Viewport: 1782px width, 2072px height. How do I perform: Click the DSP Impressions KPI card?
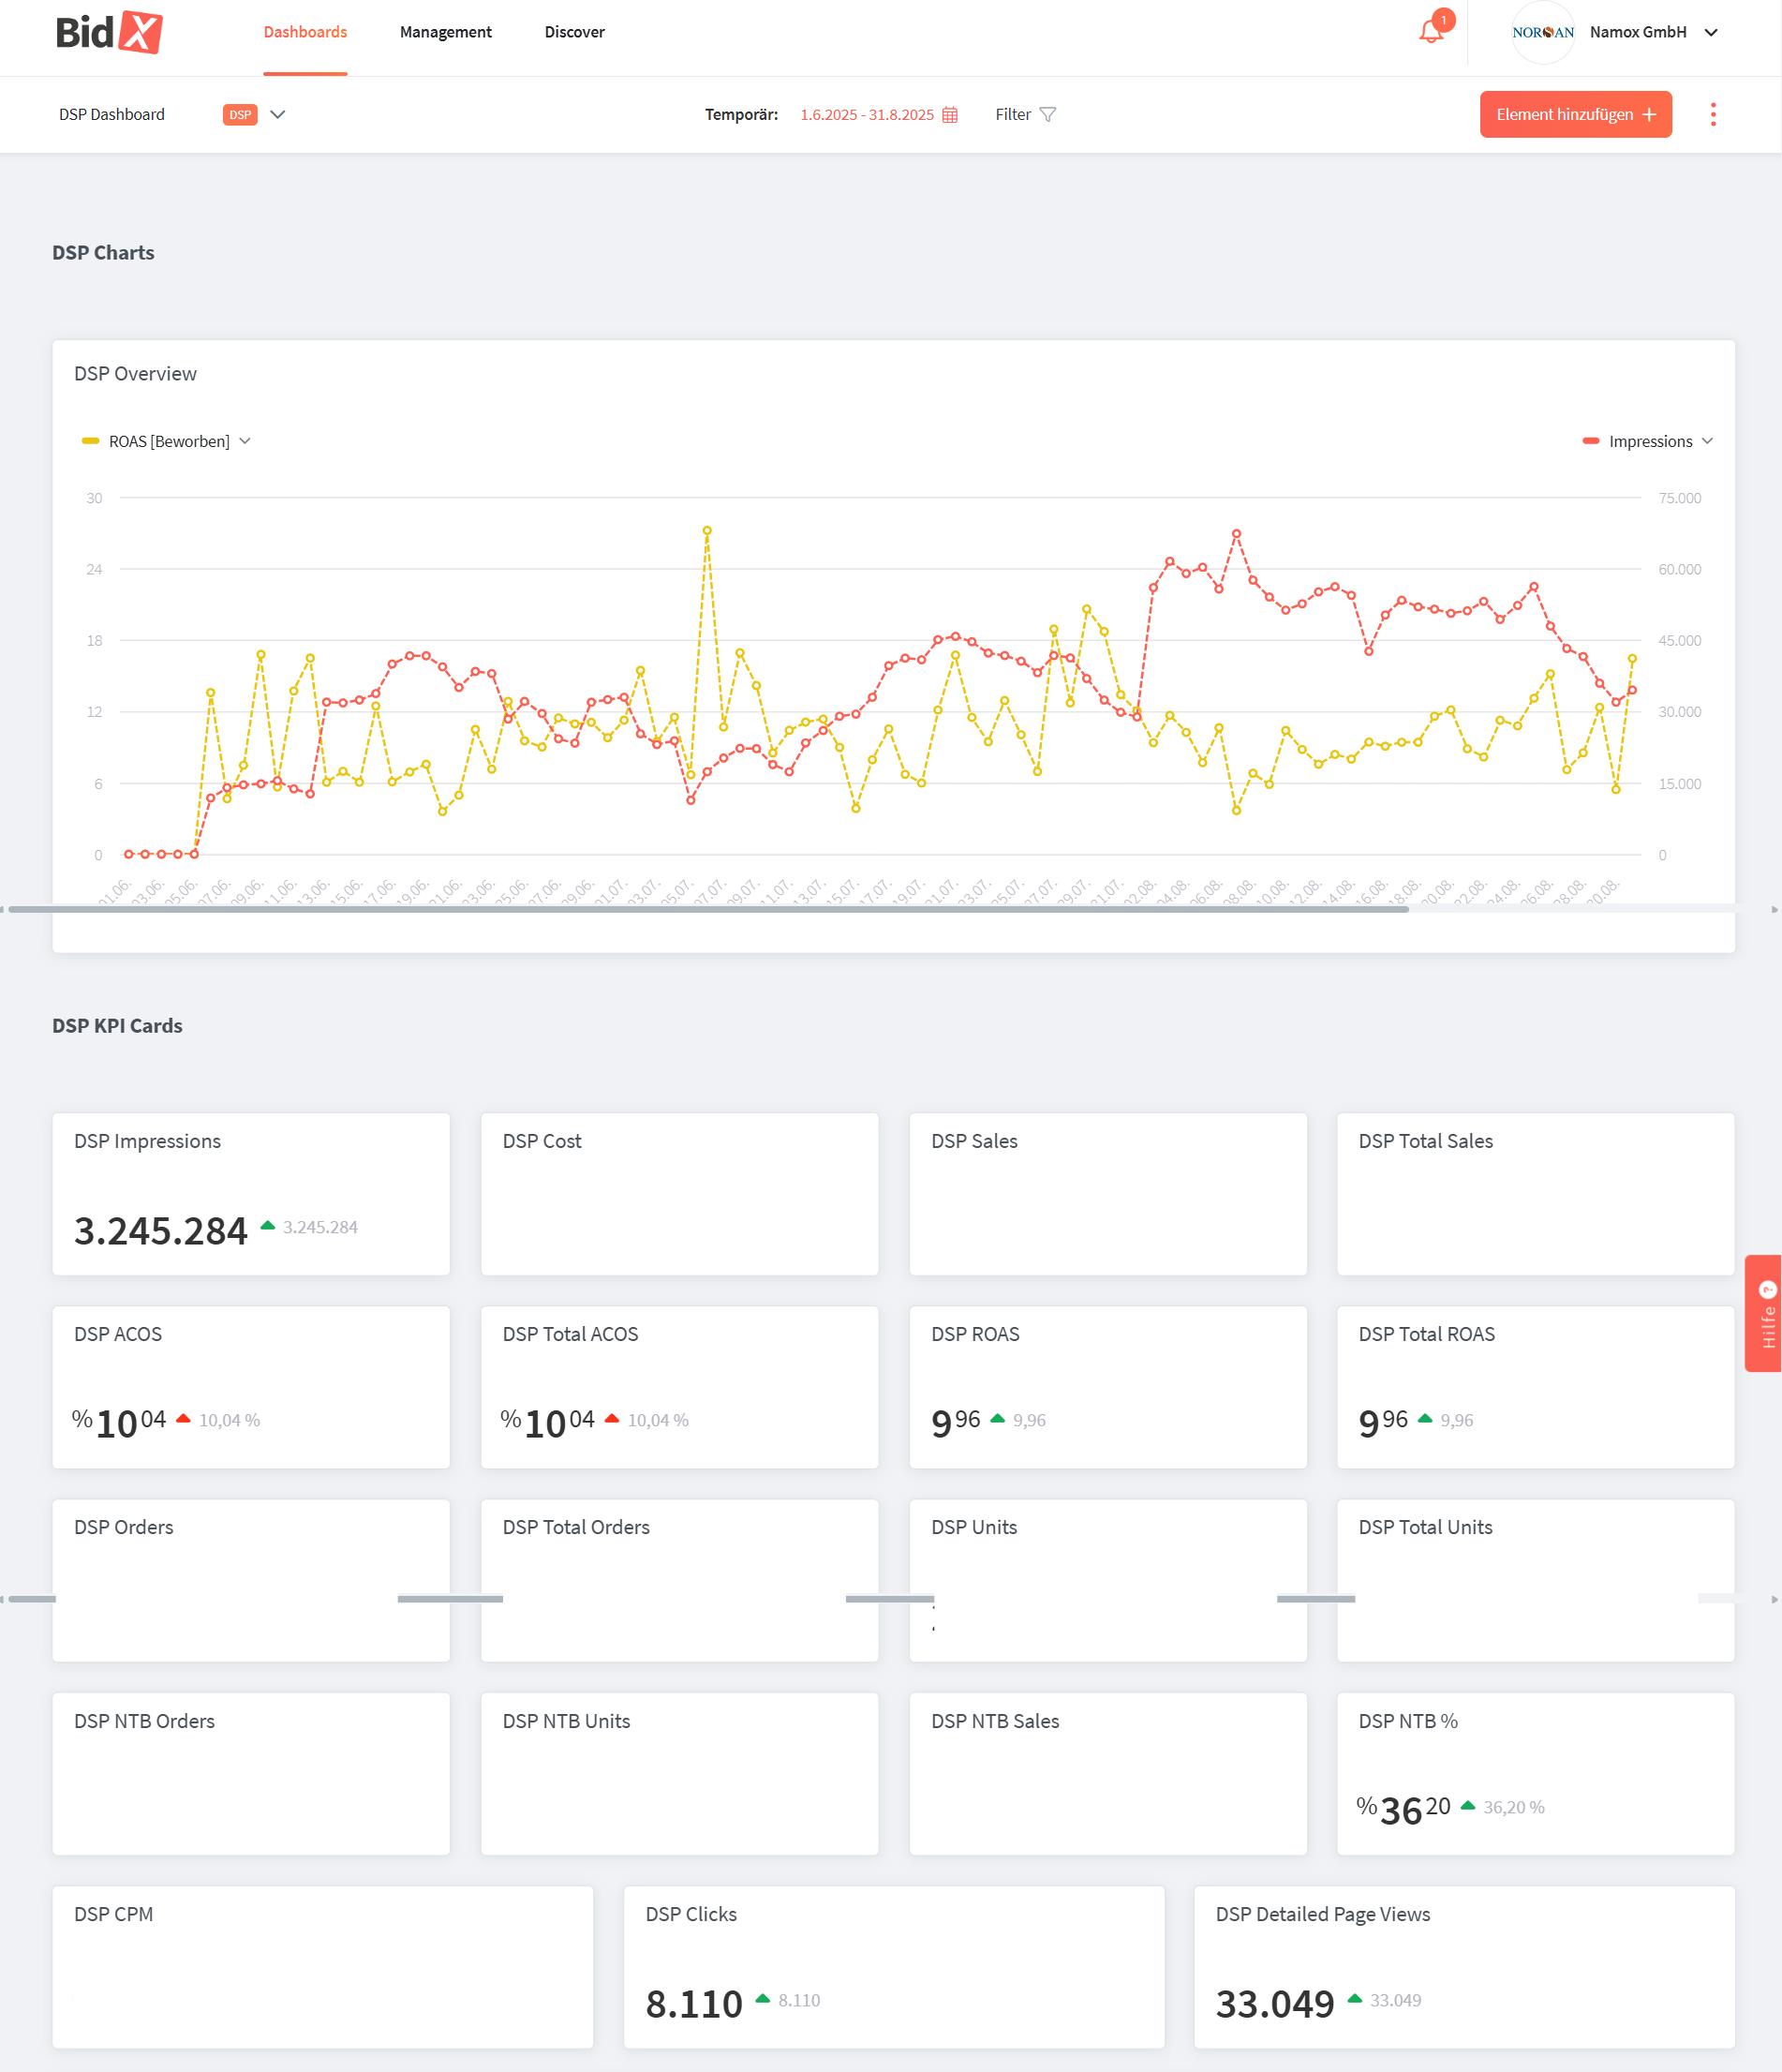pyautogui.click(x=251, y=1193)
